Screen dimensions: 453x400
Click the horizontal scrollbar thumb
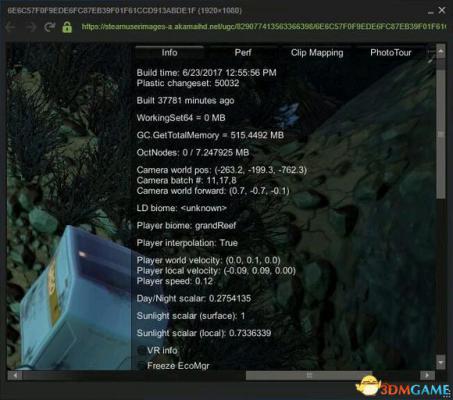[309, 375]
